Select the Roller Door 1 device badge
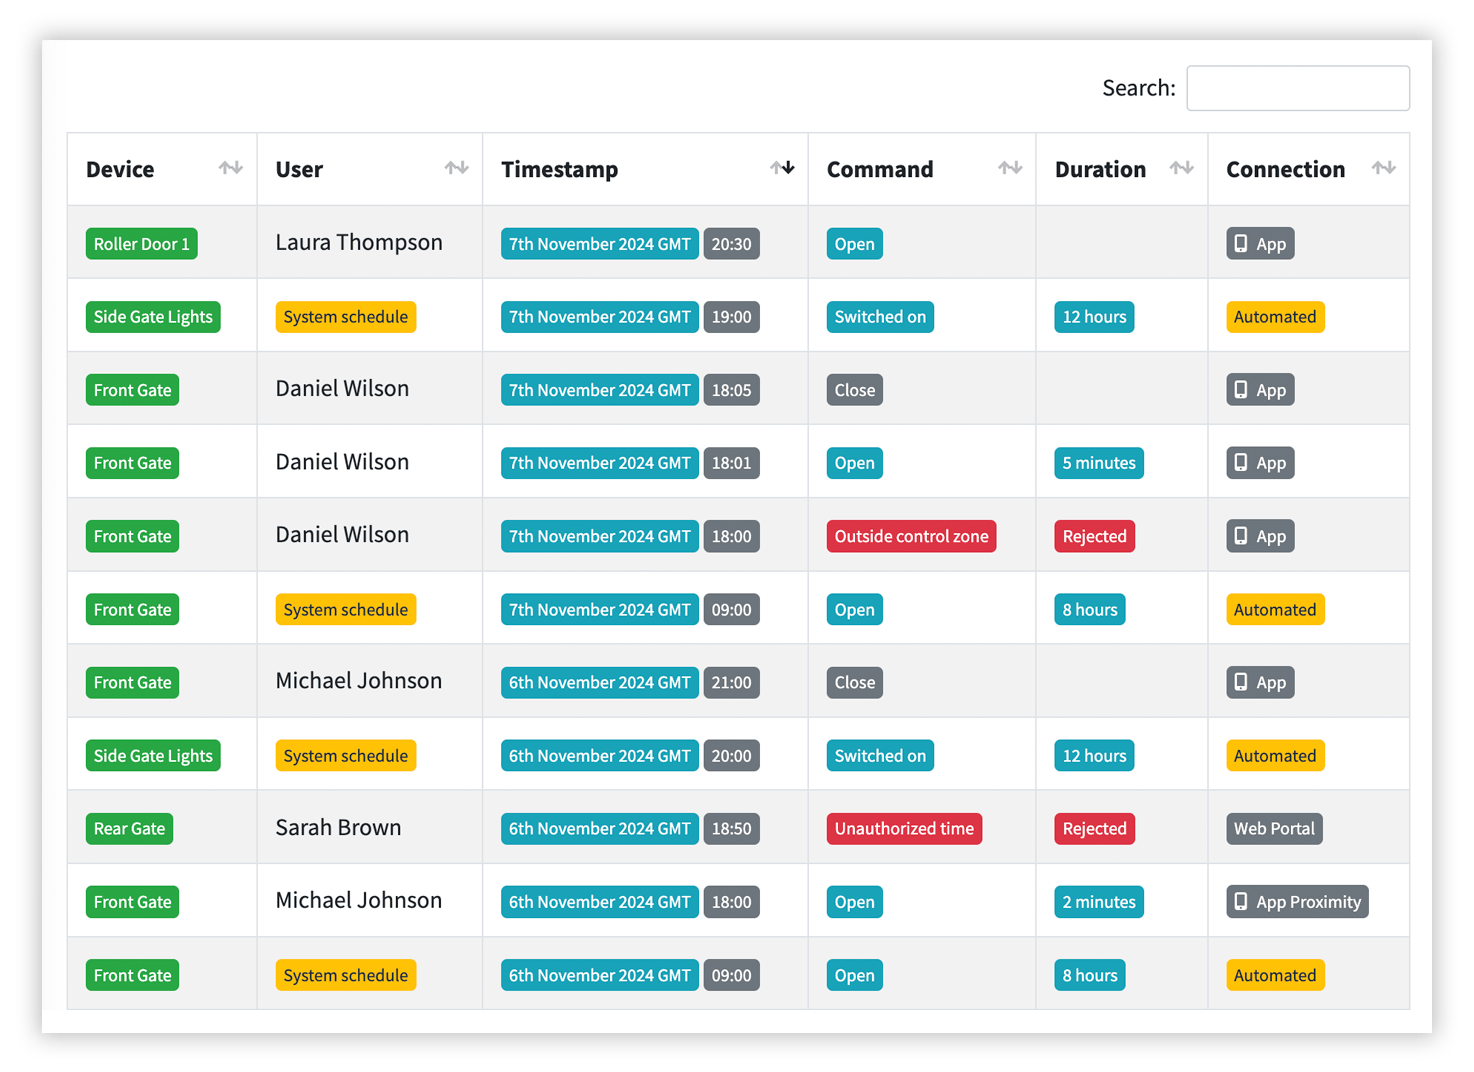The height and width of the screenshot is (1072, 1474). 142,244
